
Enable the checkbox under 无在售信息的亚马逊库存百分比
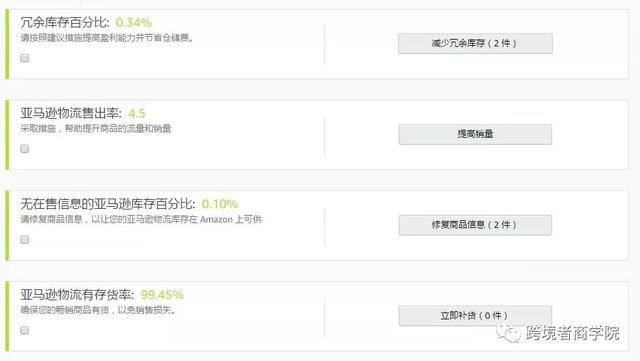point(24,239)
